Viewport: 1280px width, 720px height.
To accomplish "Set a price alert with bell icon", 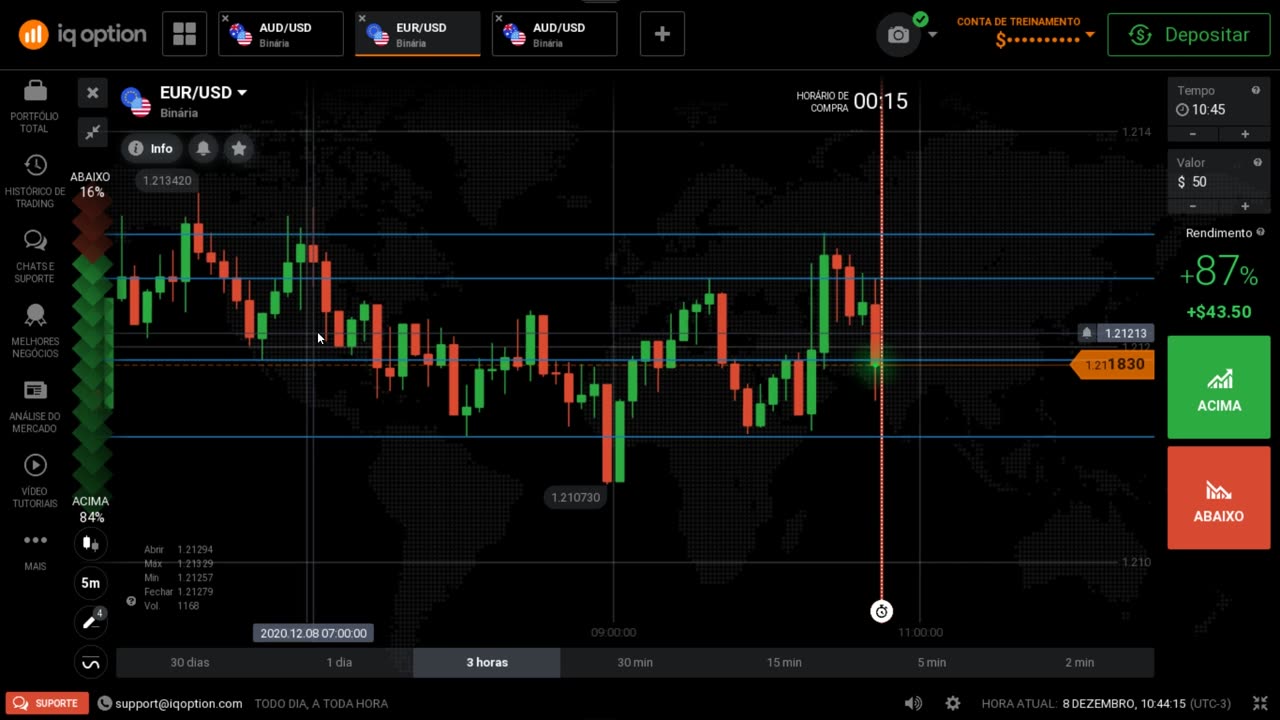I will point(203,148).
